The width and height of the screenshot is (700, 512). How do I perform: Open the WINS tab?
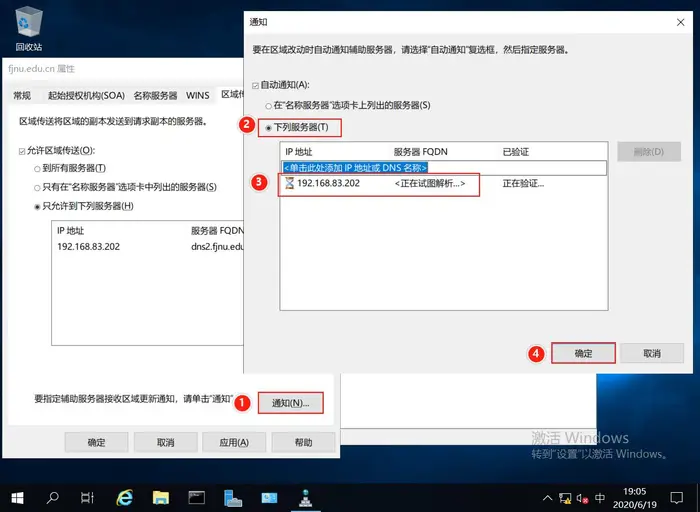(x=197, y=96)
